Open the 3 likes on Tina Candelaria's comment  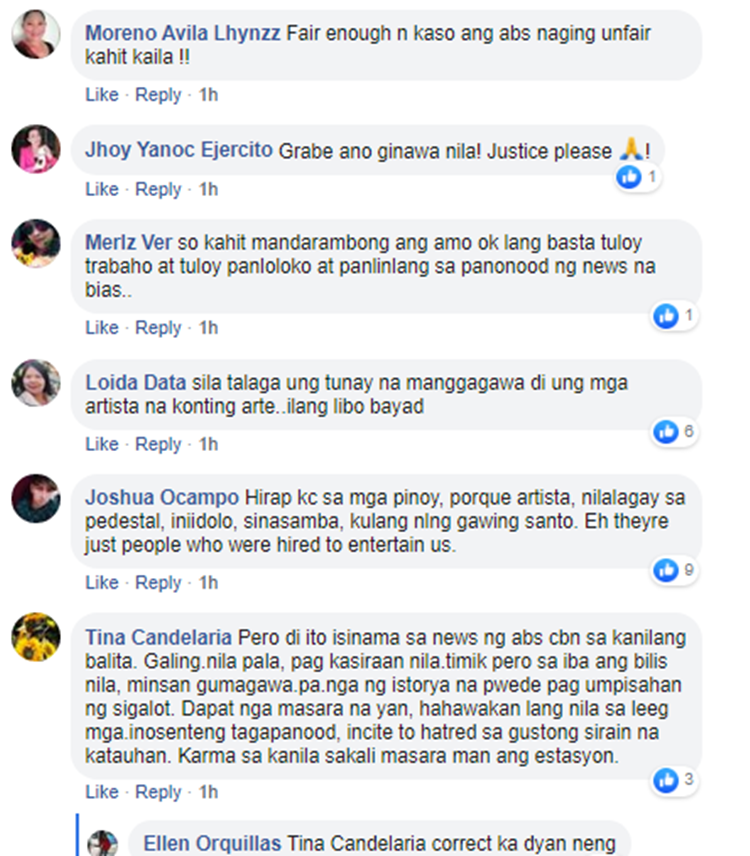675,780
